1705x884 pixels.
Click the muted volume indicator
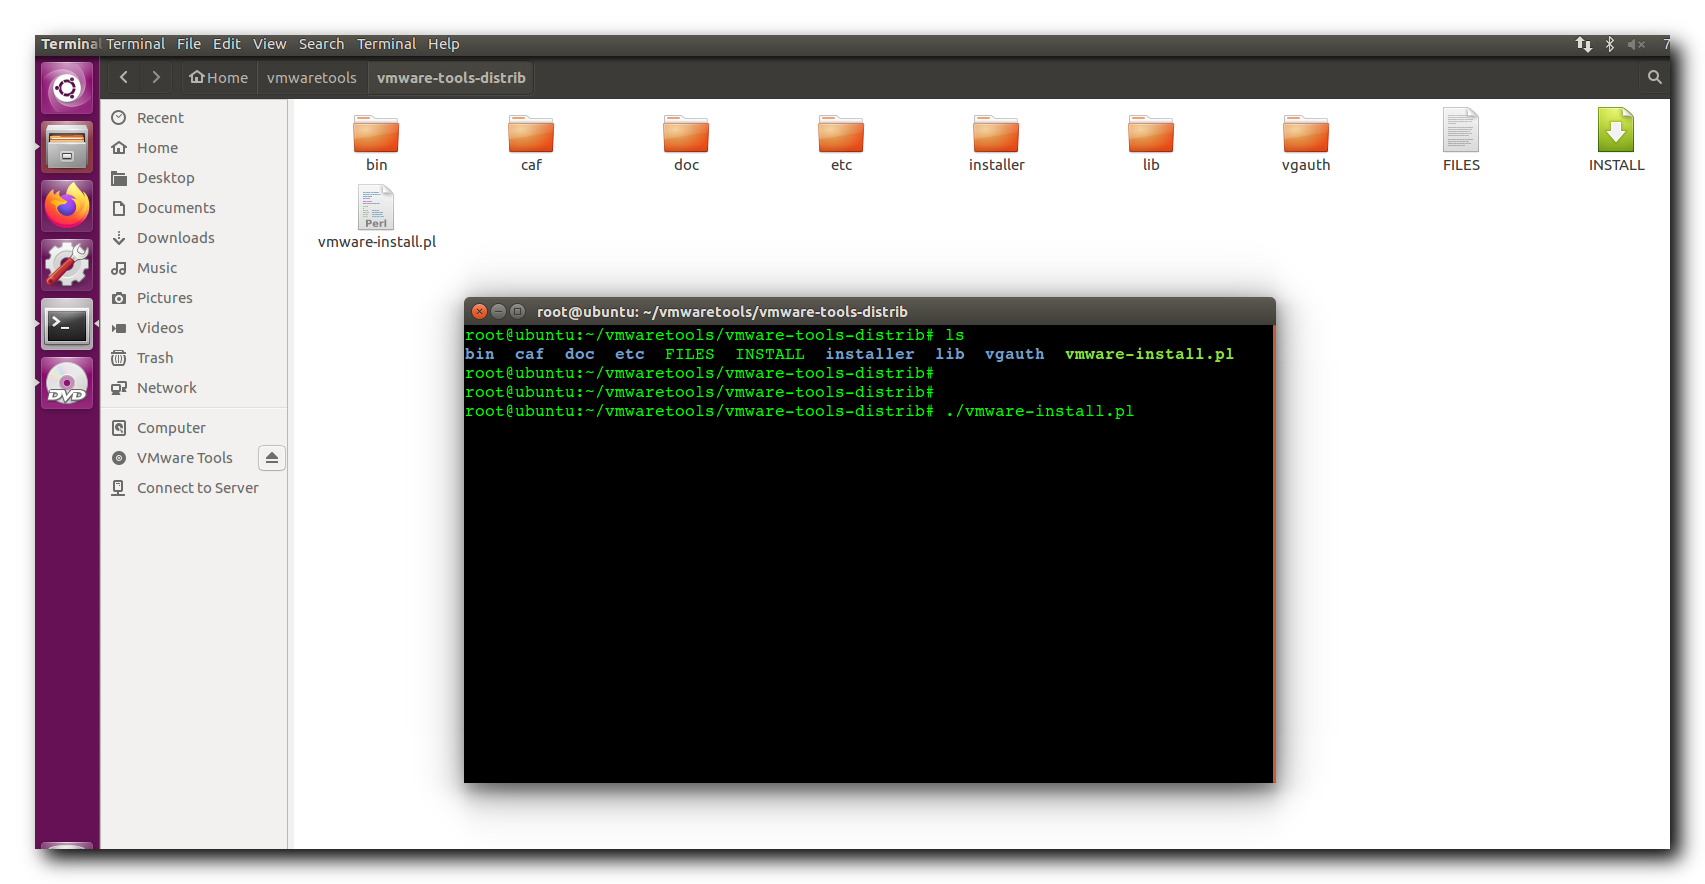coord(1636,44)
